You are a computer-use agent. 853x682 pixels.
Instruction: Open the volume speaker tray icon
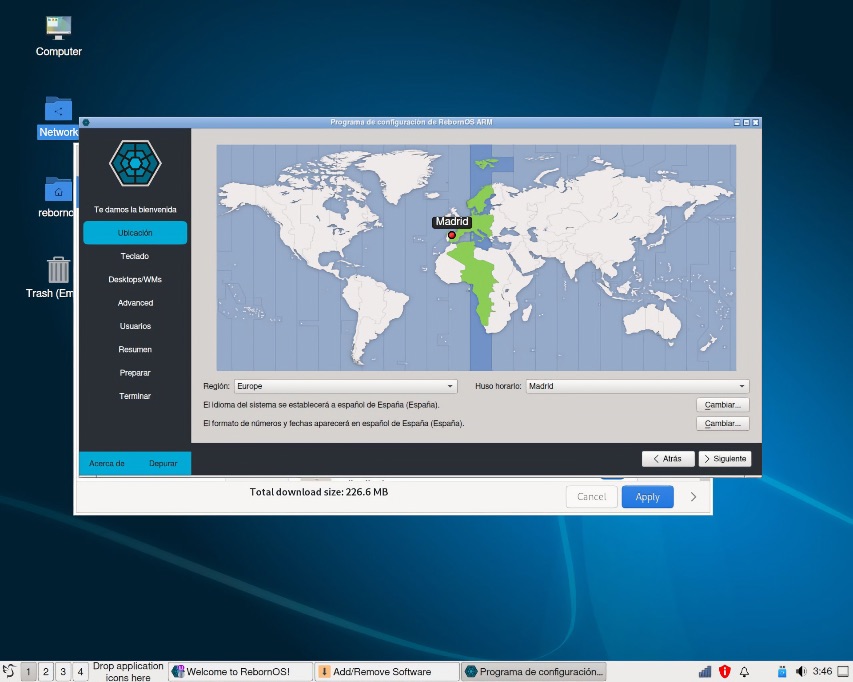[x=801, y=671]
